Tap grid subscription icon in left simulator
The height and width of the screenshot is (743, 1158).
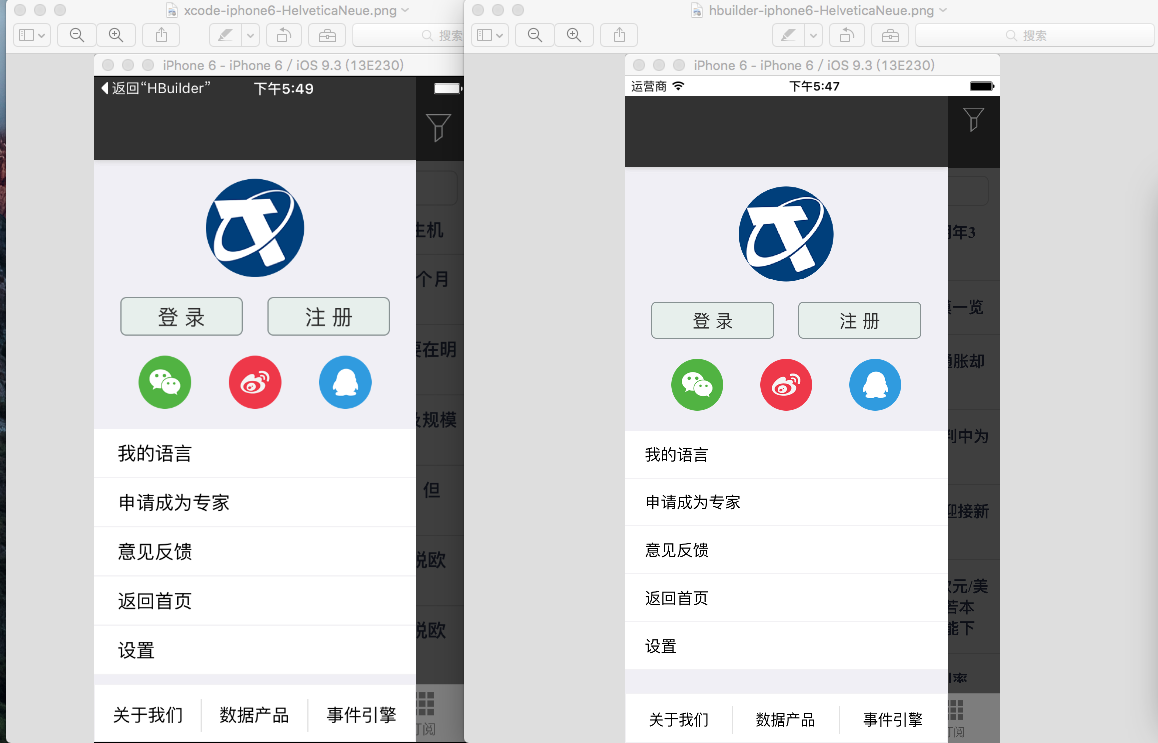(426, 704)
